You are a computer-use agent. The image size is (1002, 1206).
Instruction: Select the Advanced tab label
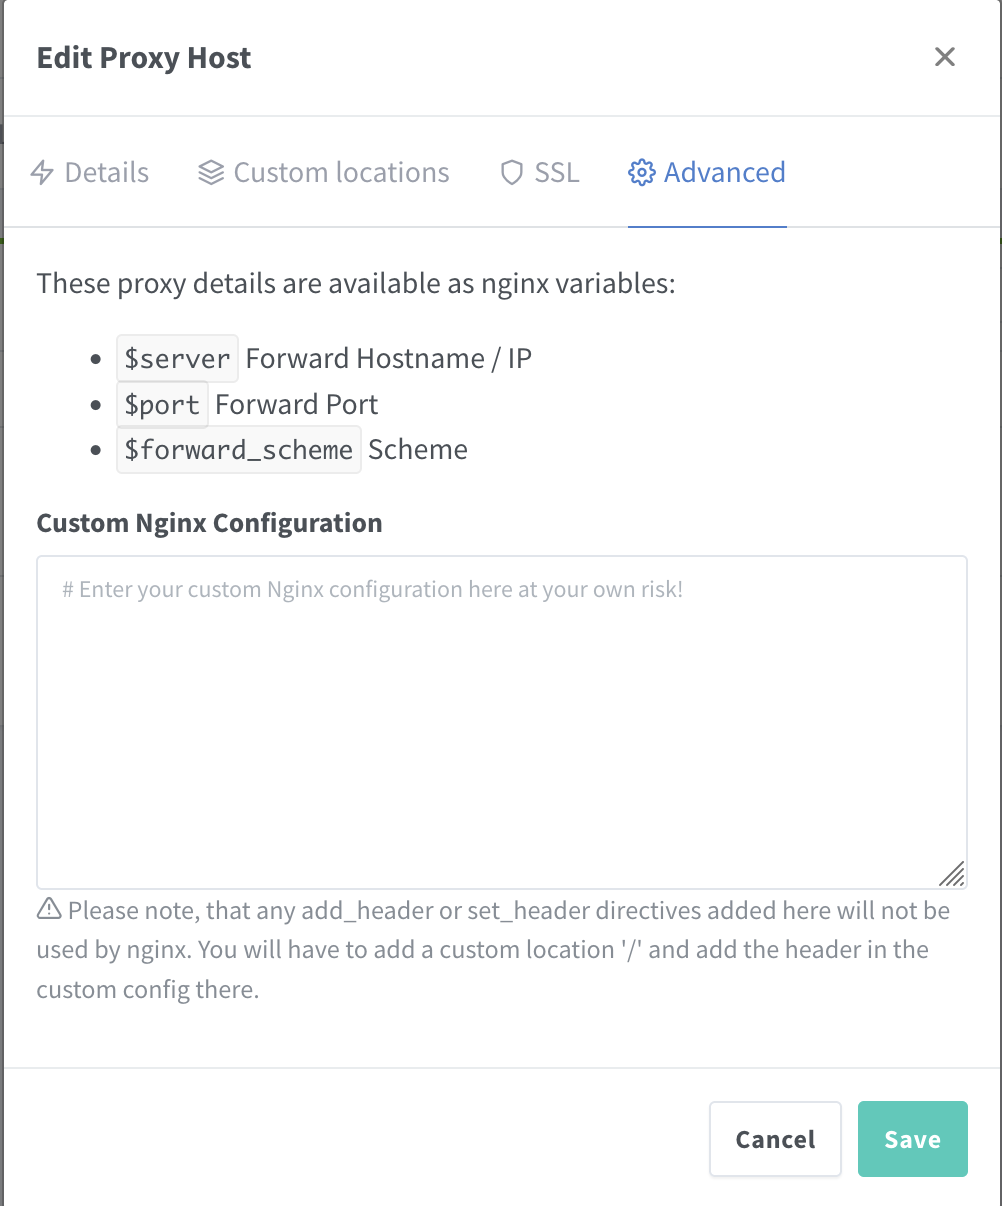[x=724, y=173]
